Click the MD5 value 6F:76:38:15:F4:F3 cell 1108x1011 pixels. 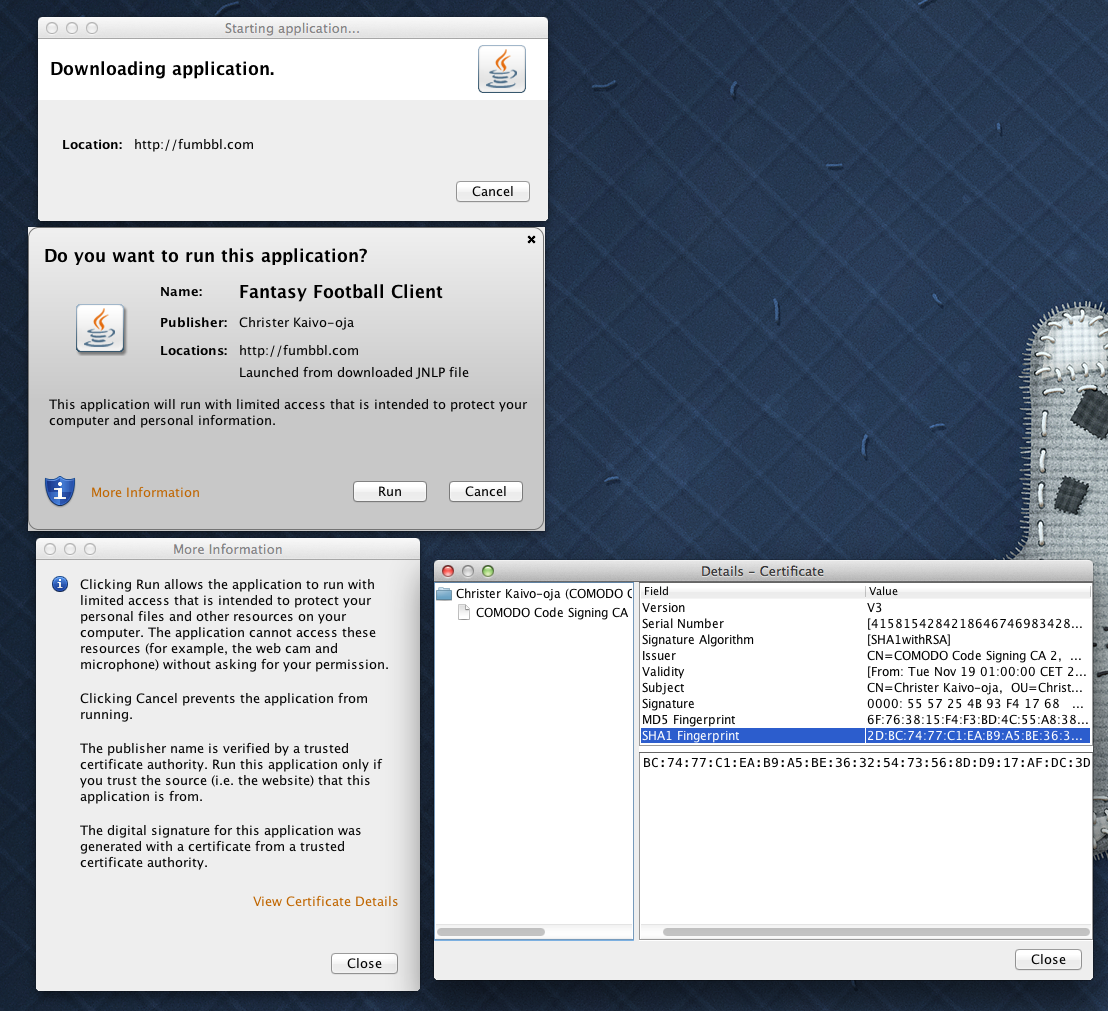pyautogui.click(x=978, y=720)
